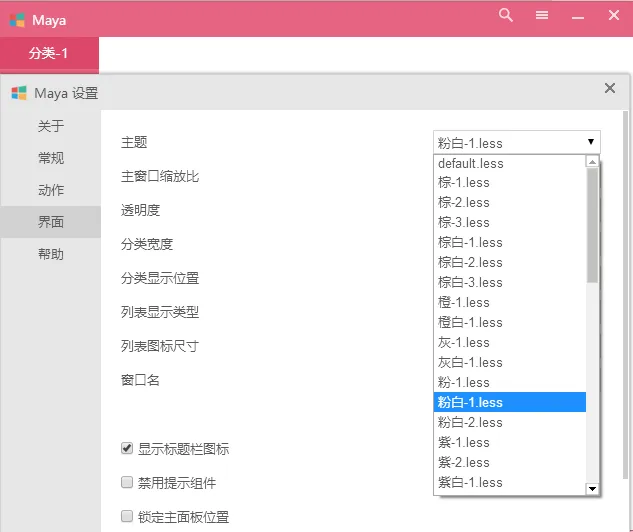Choose 棕-2.less theme
Screen dimensions: 633x532
pos(509,202)
